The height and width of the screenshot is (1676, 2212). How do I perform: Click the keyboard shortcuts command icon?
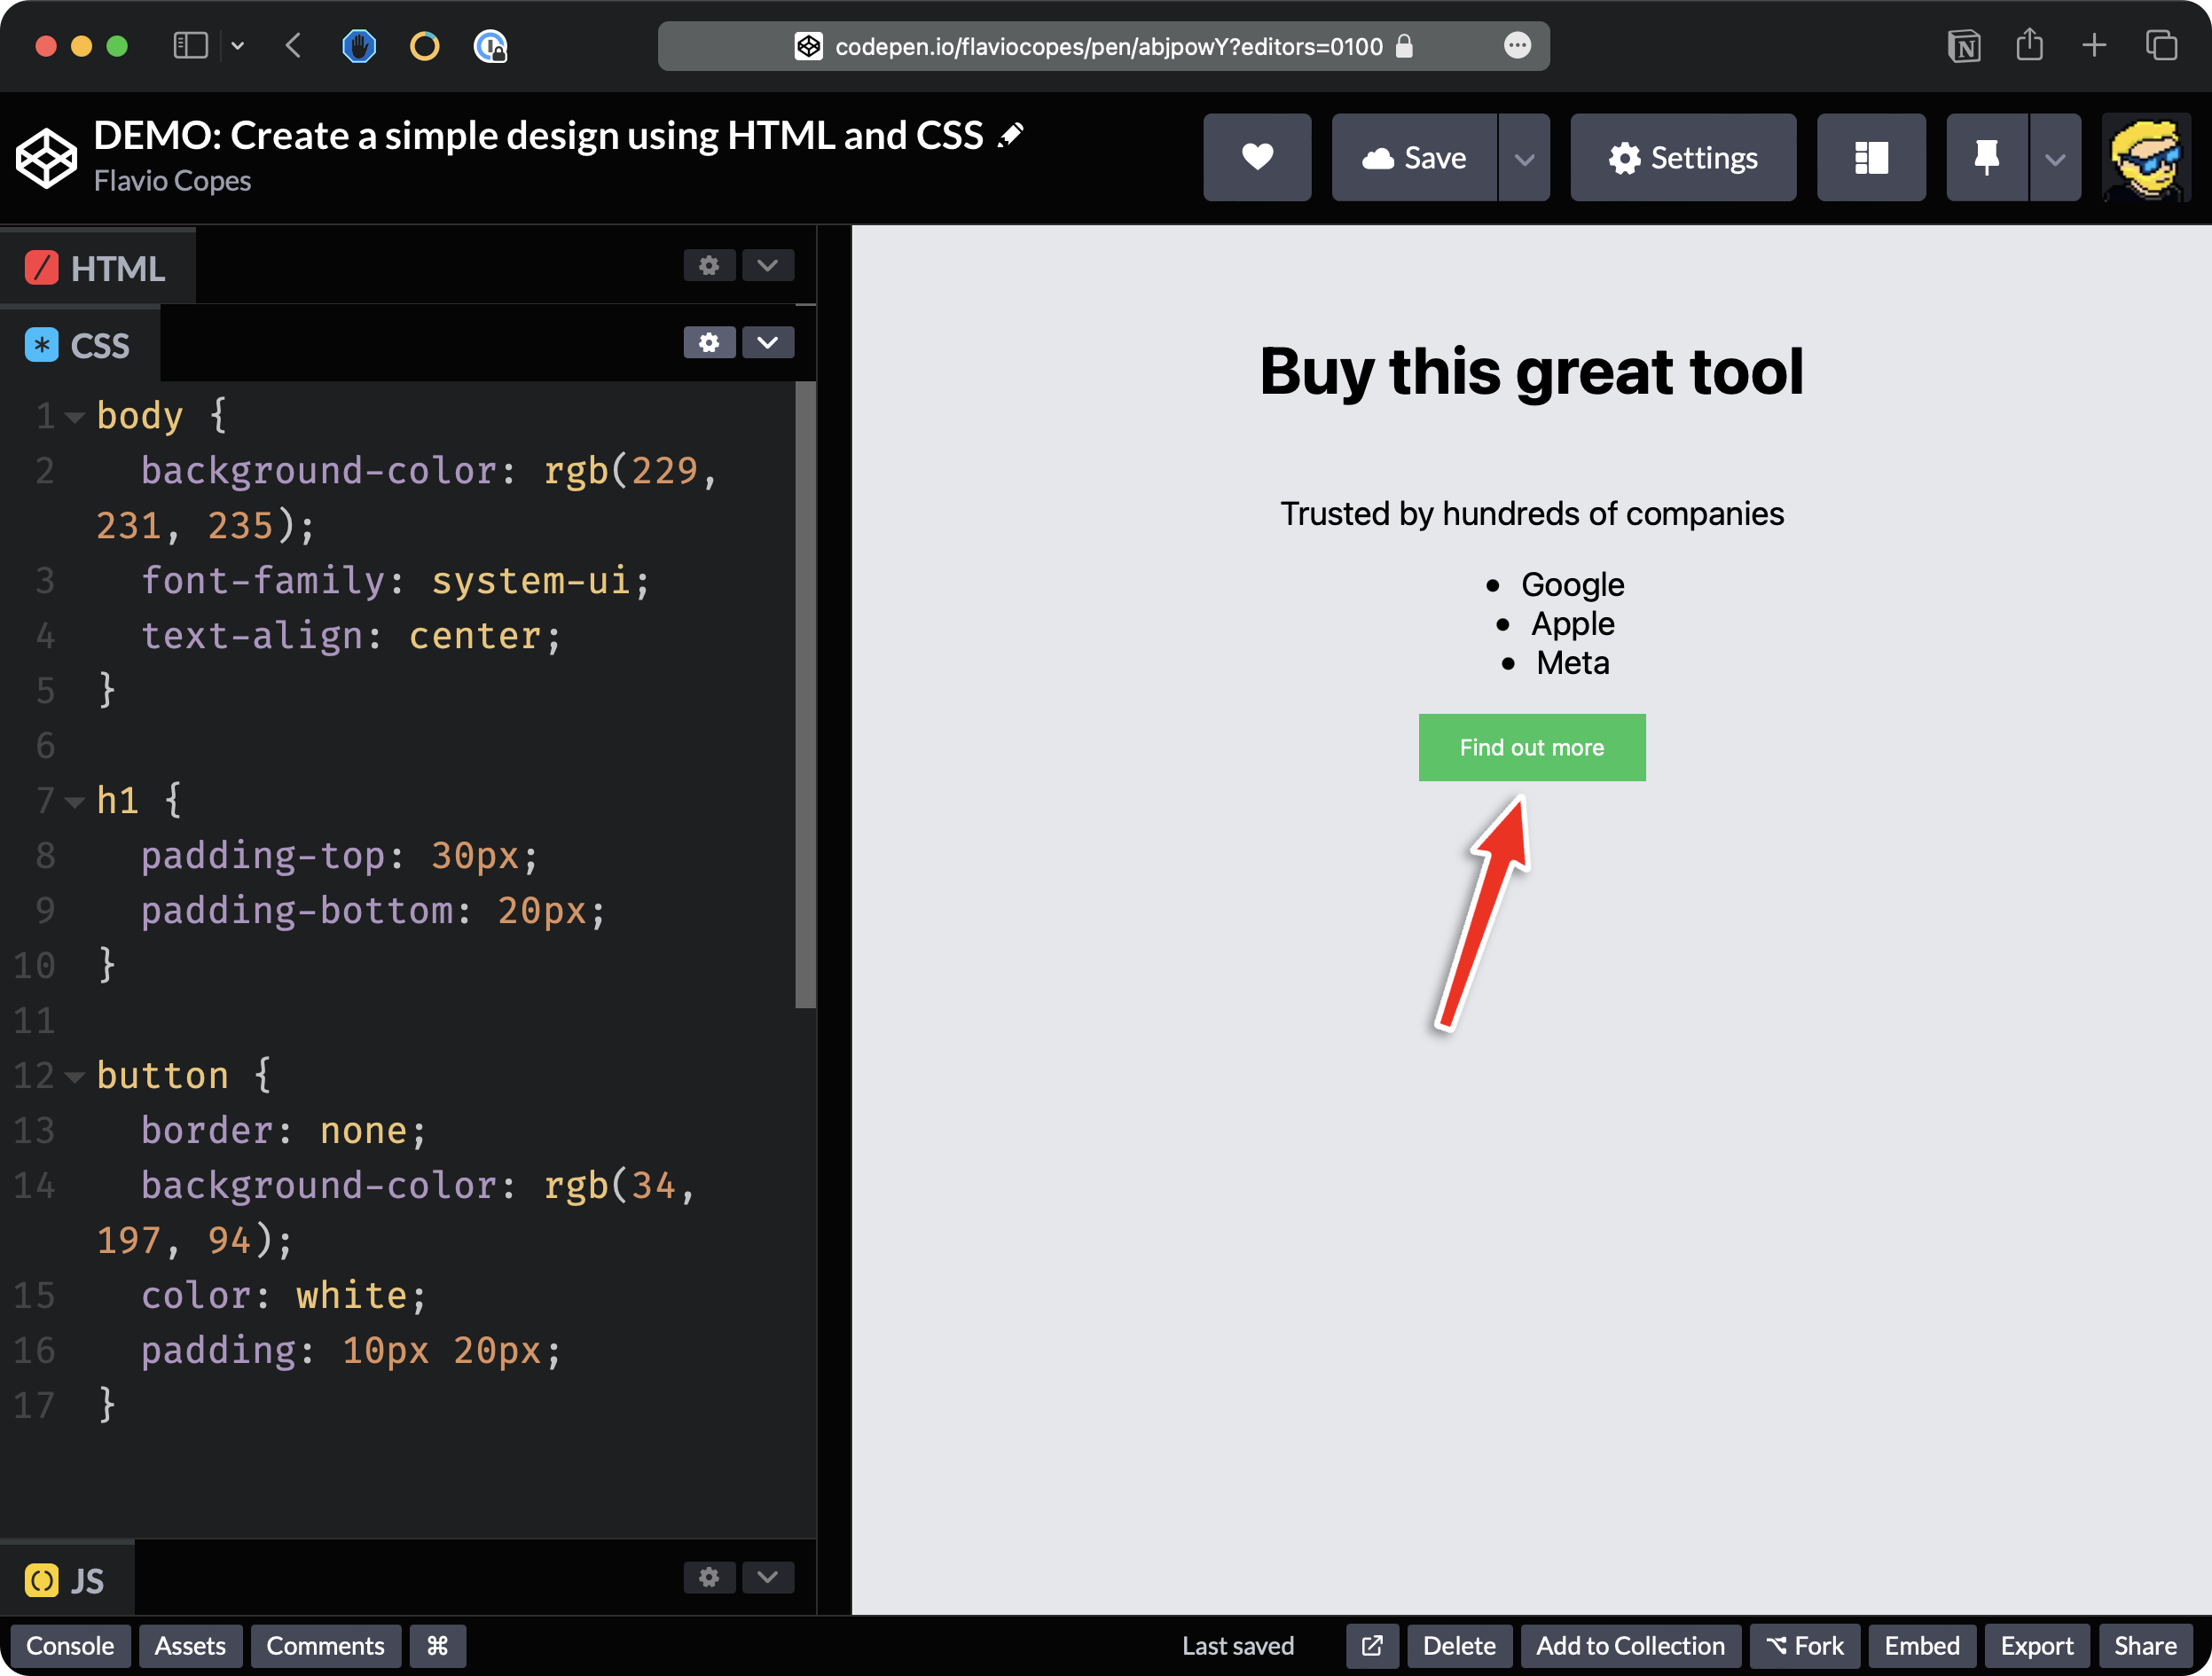[437, 1646]
